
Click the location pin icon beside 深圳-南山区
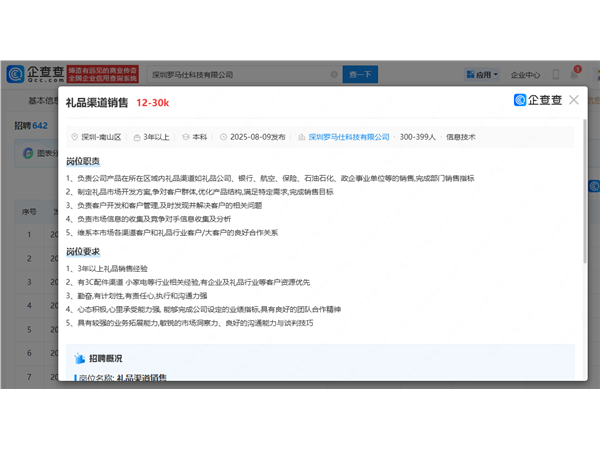pos(73,137)
